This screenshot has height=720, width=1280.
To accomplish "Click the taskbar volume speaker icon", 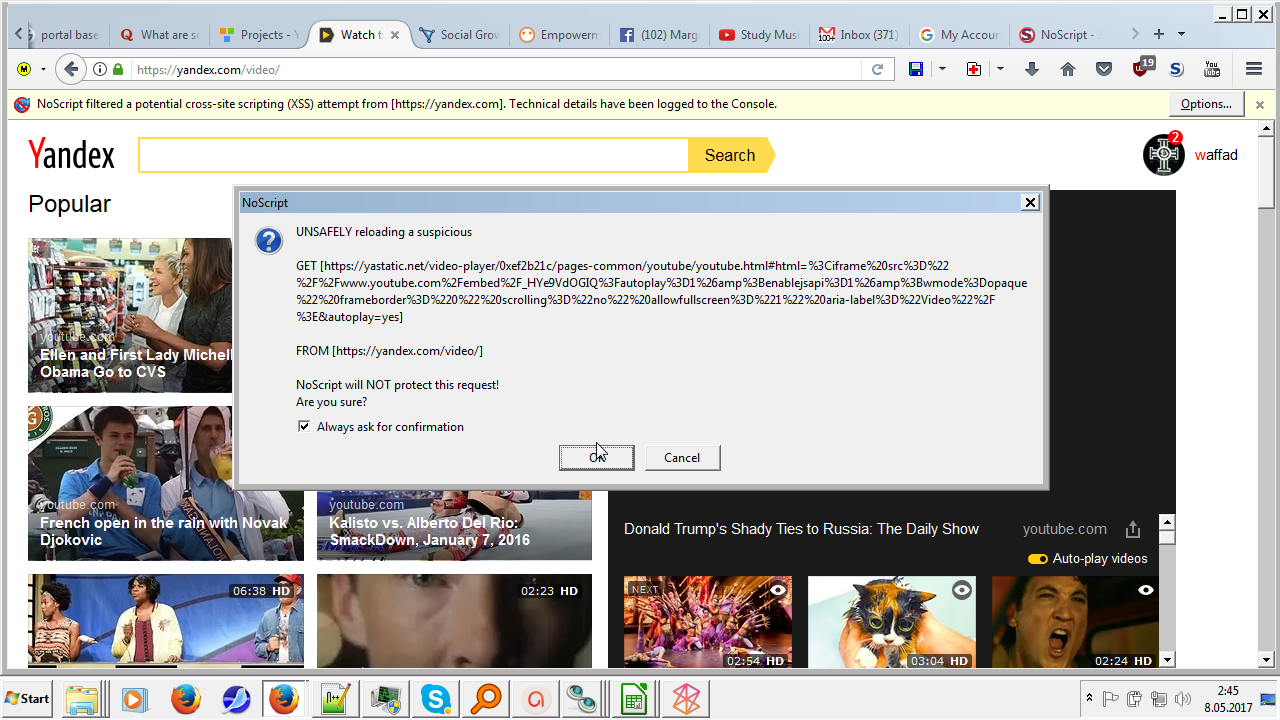I will tap(1183, 698).
